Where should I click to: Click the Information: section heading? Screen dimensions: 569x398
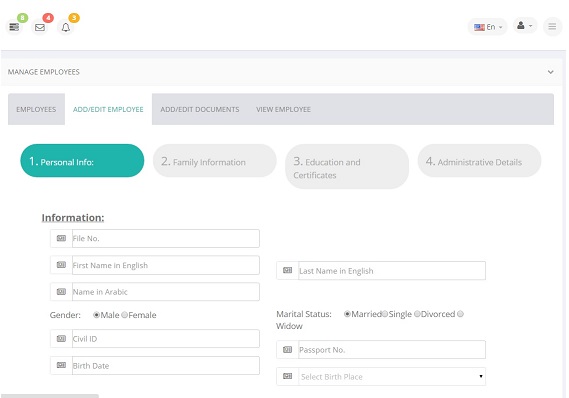pos(73,218)
